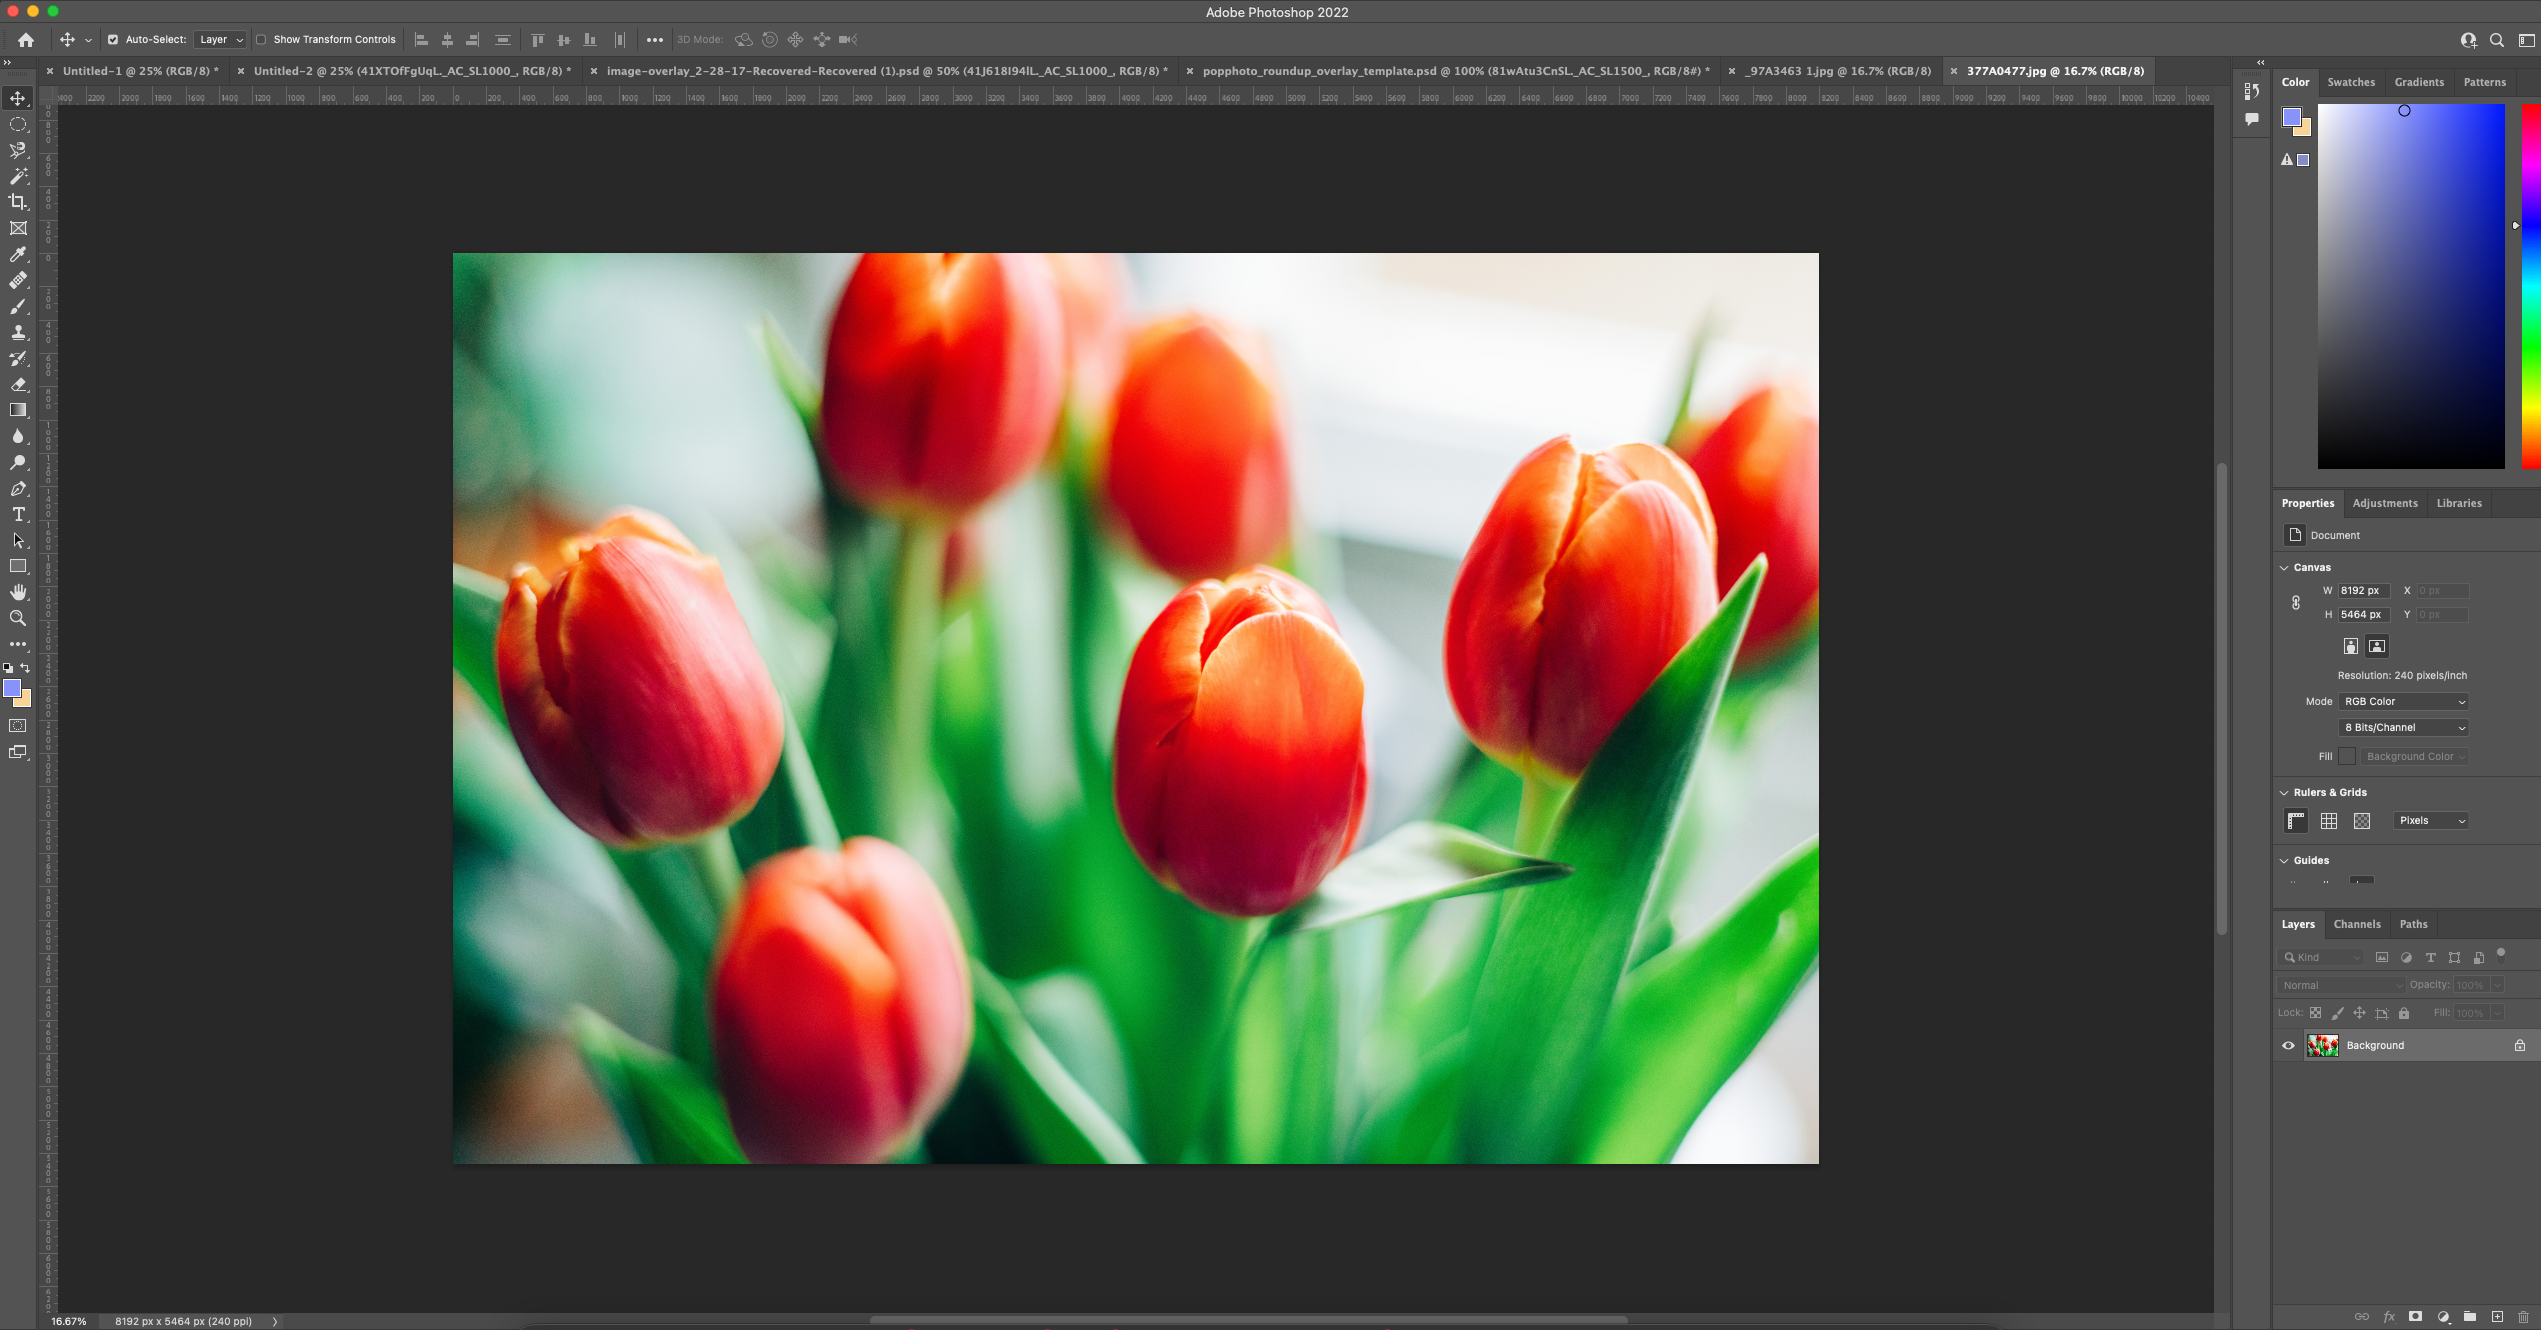
Task: Toggle the Auto-Select checkbox
Action: point(113,40)
